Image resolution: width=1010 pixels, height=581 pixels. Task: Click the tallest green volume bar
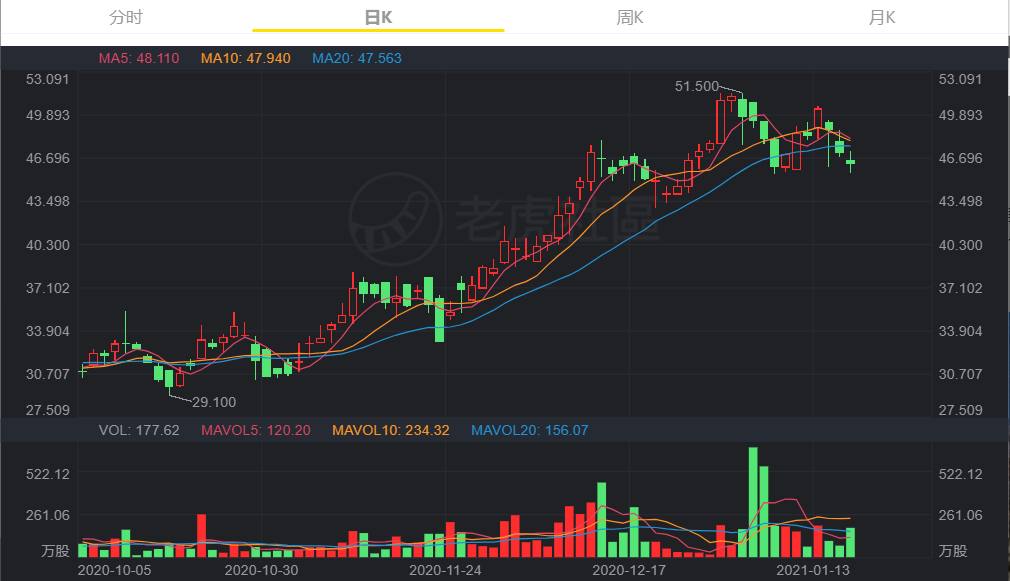(x=753, y=502)
